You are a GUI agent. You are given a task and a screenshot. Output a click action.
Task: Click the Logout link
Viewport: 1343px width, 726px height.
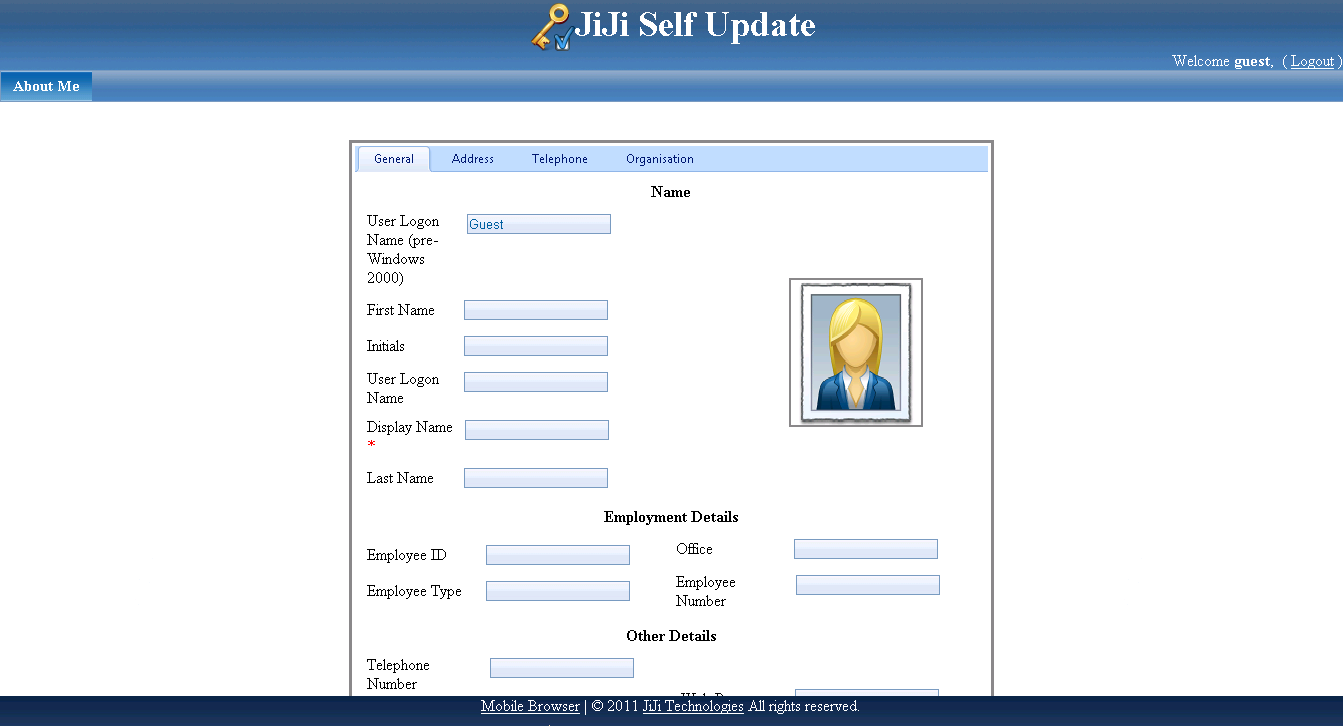1312,61
